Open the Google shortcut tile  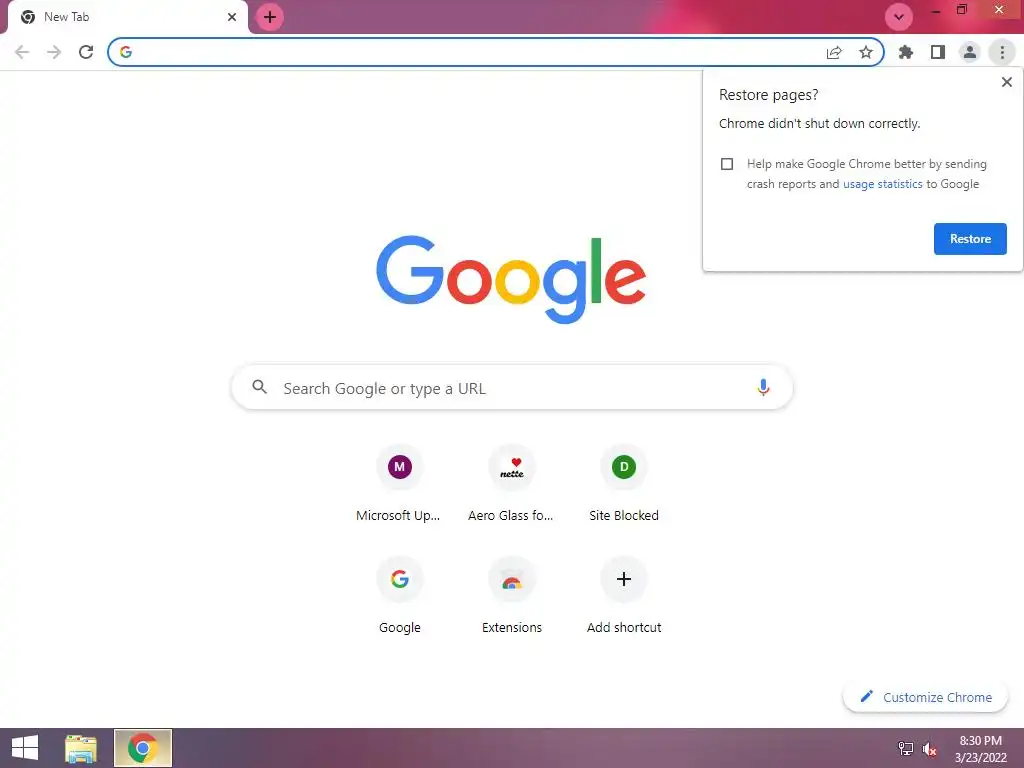click(399, 596)
